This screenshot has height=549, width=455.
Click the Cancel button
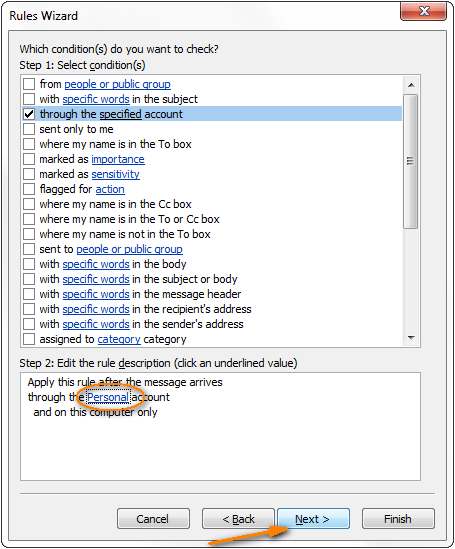click(153, 519)
